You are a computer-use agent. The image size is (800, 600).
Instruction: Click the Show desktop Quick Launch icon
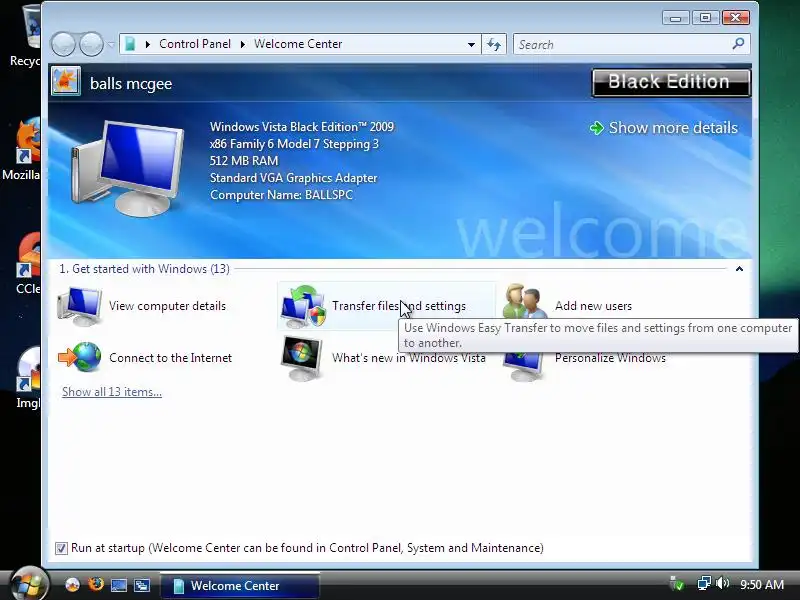point(118,585)
